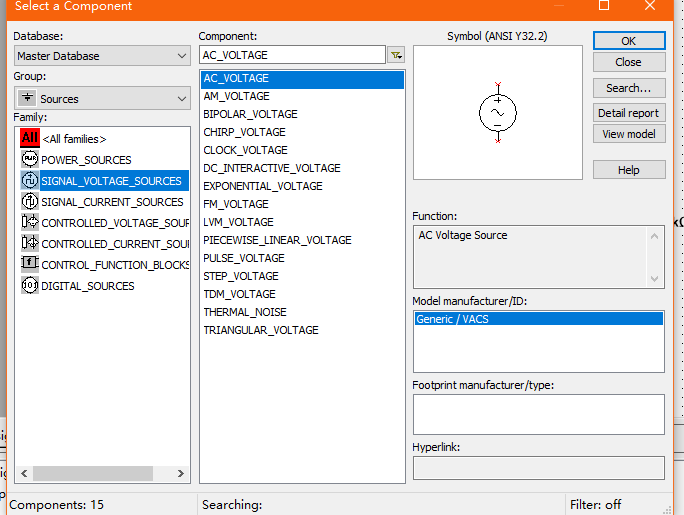Select POWER_SOURCES family label
Viewport: 684px width, 515px height.
(x=86, y=160)
